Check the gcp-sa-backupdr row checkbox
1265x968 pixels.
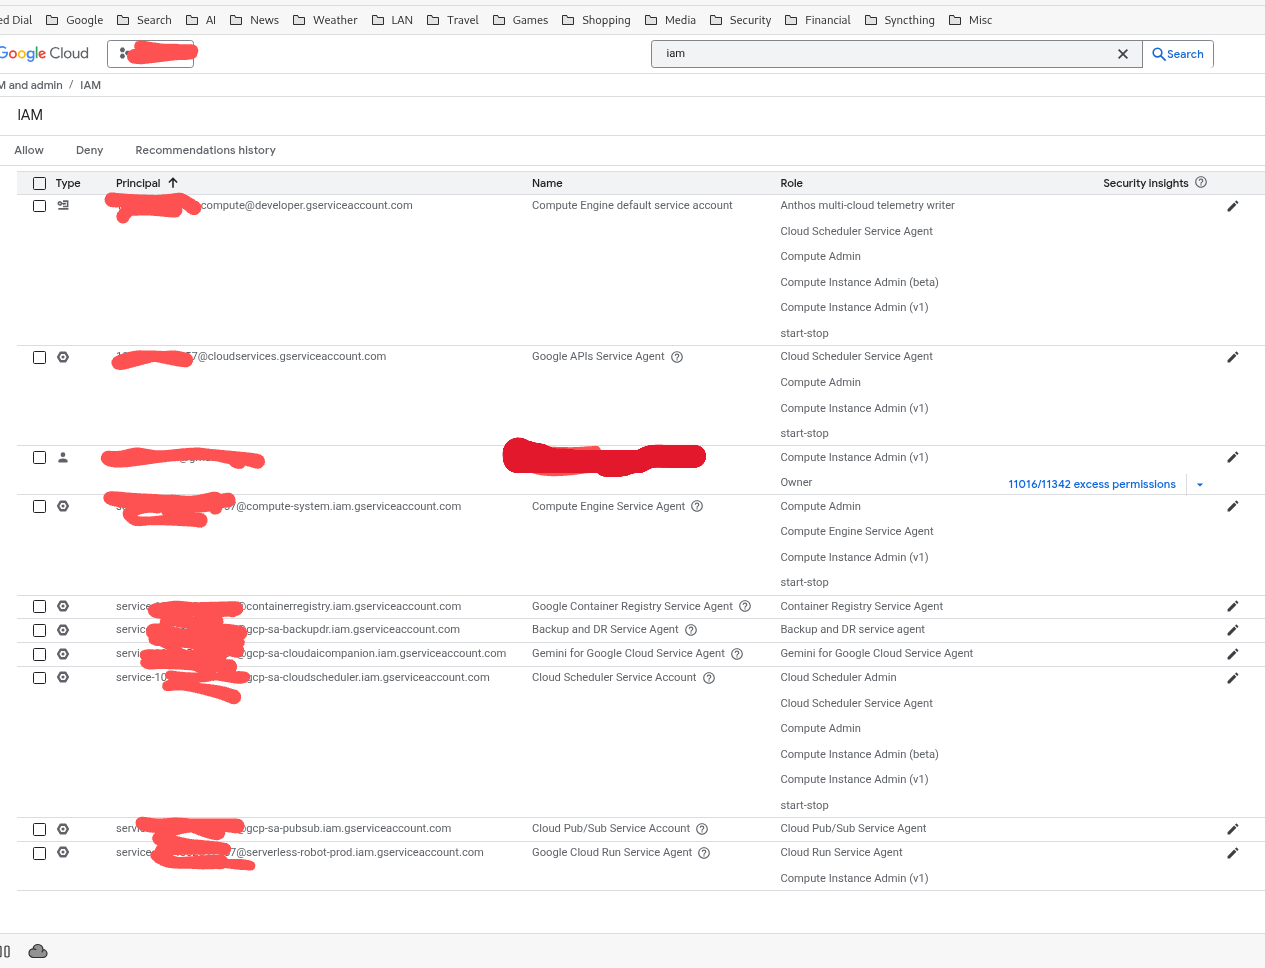click(x=39, y=630)
